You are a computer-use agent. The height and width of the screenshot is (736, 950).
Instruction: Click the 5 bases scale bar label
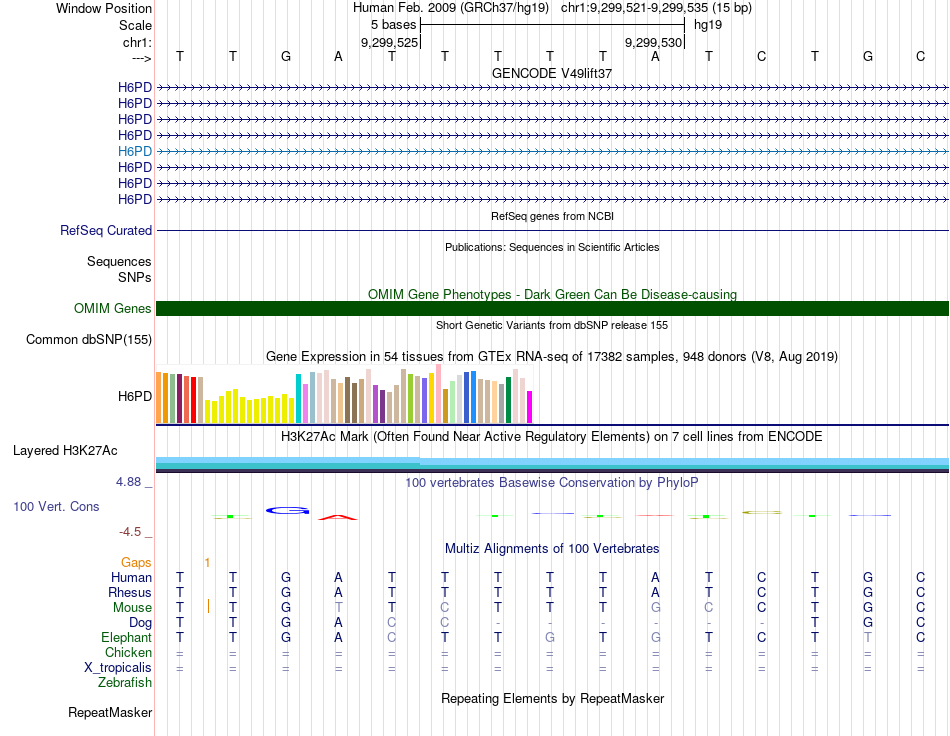[393, 25]
